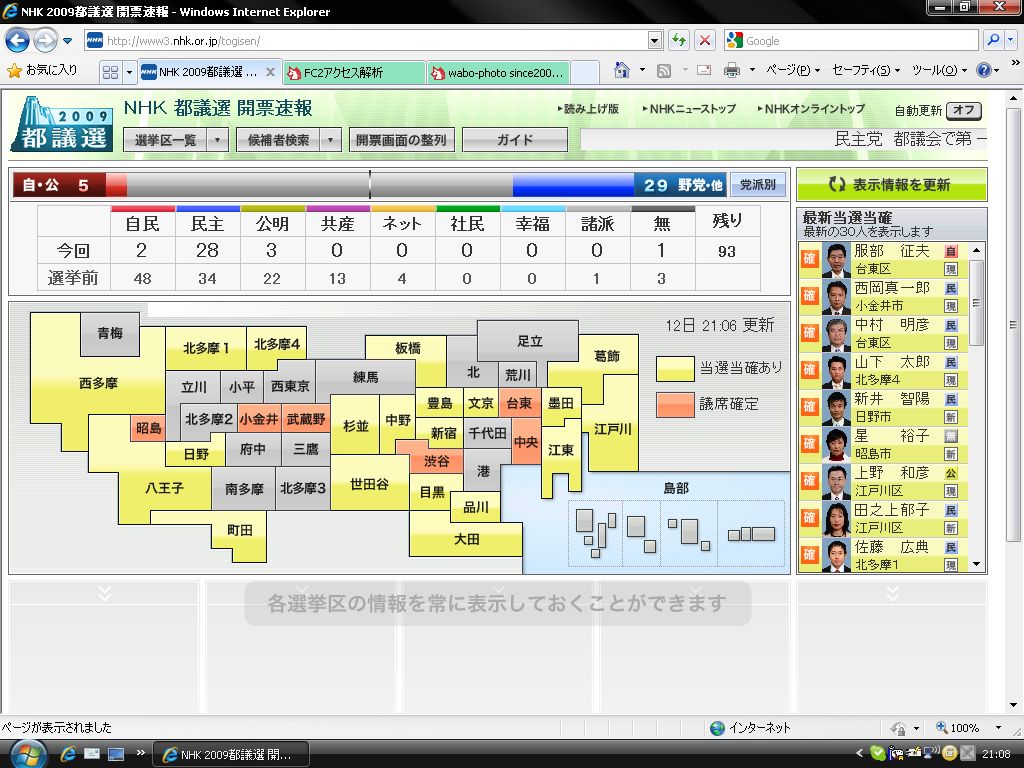
Task: Select 足立 district on map
Action: (530, 341)
